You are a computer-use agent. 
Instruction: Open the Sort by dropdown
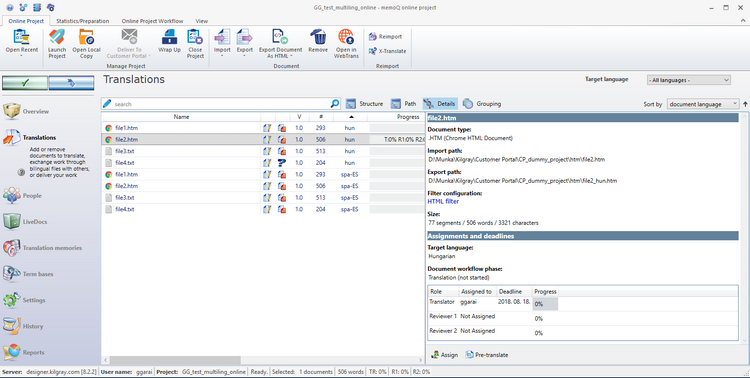703,104
